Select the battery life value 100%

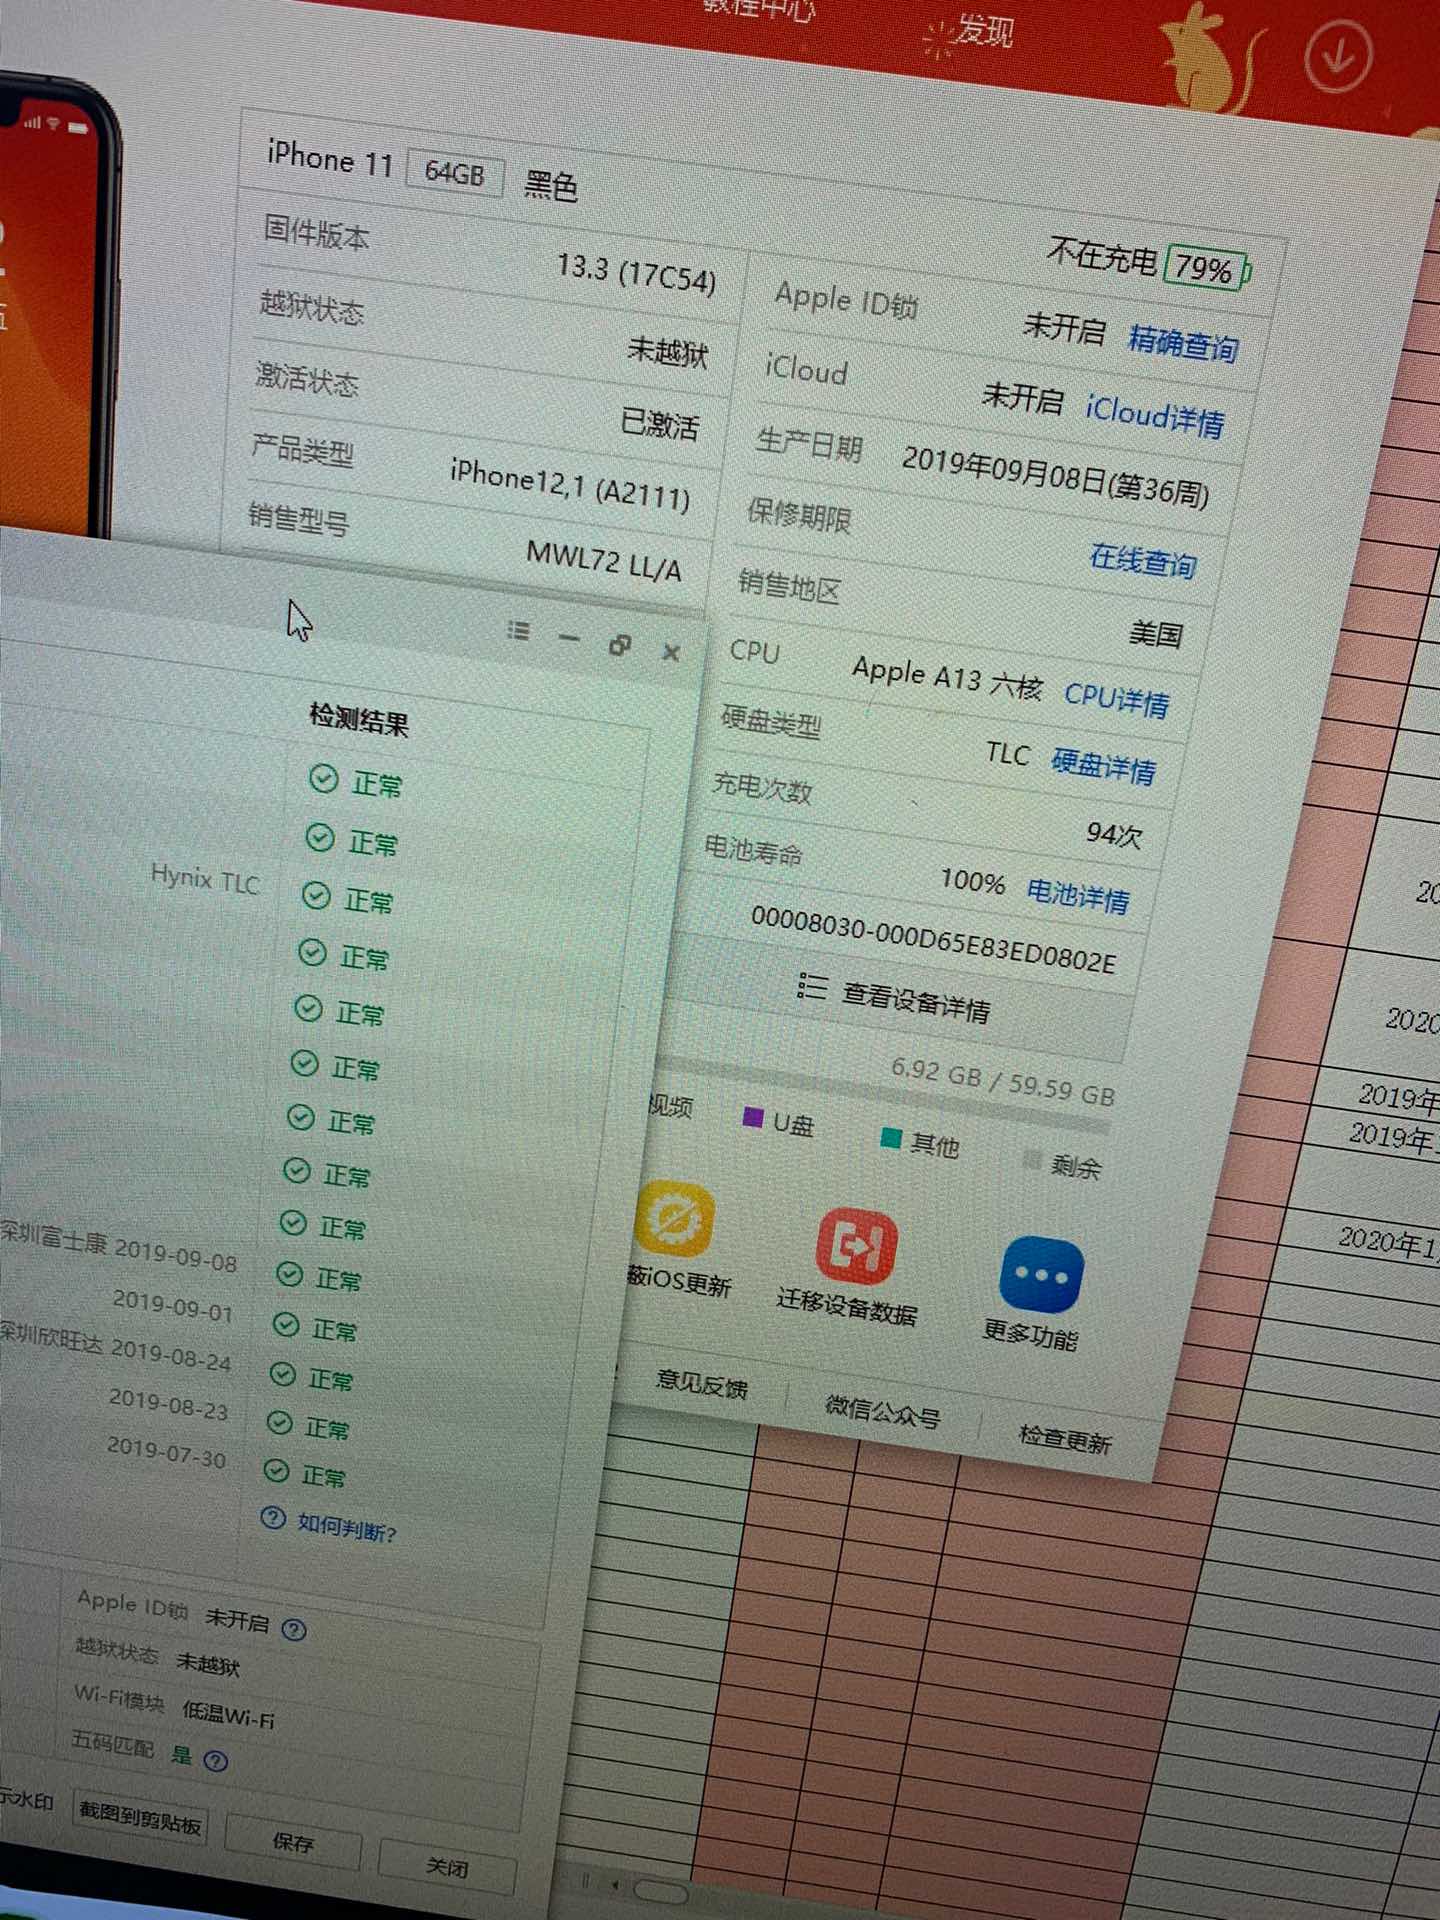coord(973,881)
